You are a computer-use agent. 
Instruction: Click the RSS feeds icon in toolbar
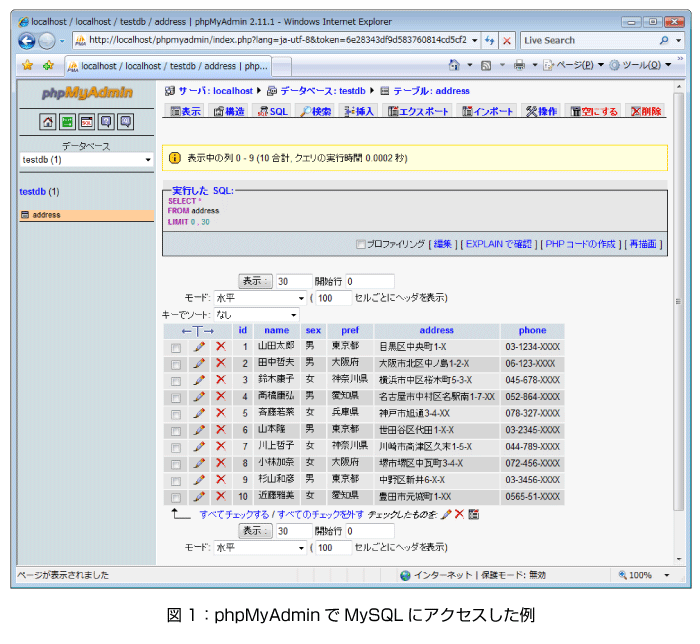486,66
